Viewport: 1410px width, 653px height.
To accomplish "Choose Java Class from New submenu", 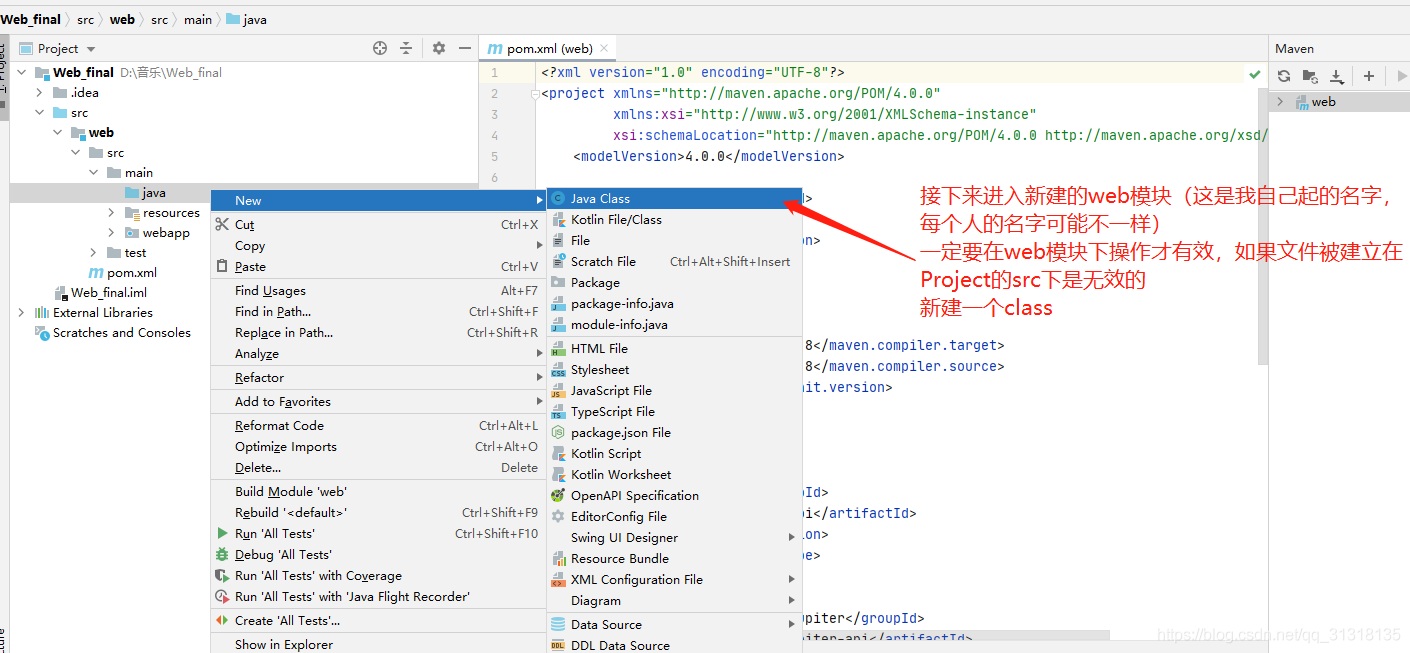I will click(600, 198).
